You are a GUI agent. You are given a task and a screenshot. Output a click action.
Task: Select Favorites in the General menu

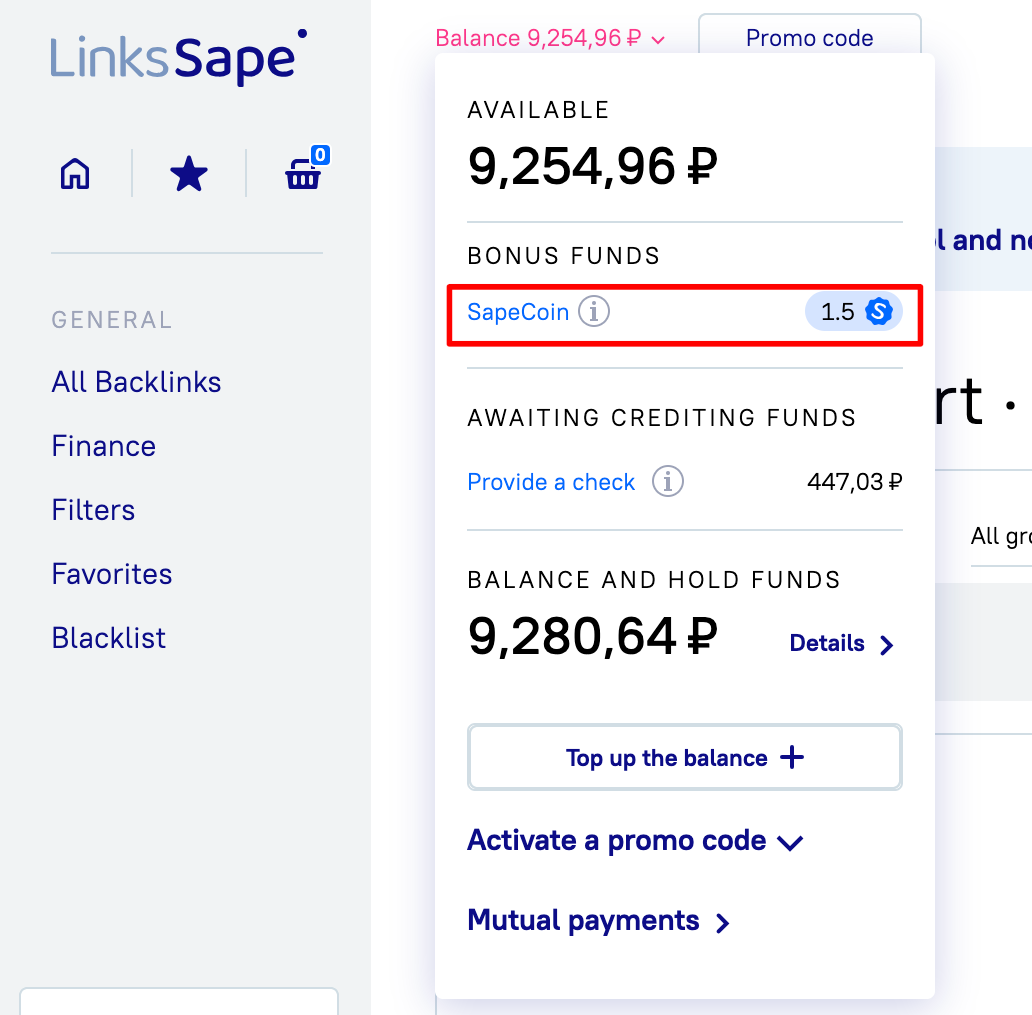pos(112,573)
